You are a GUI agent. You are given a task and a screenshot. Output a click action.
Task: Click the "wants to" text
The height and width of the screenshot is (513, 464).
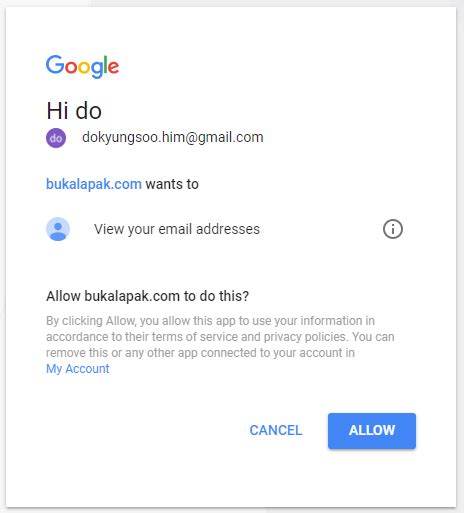172,184
